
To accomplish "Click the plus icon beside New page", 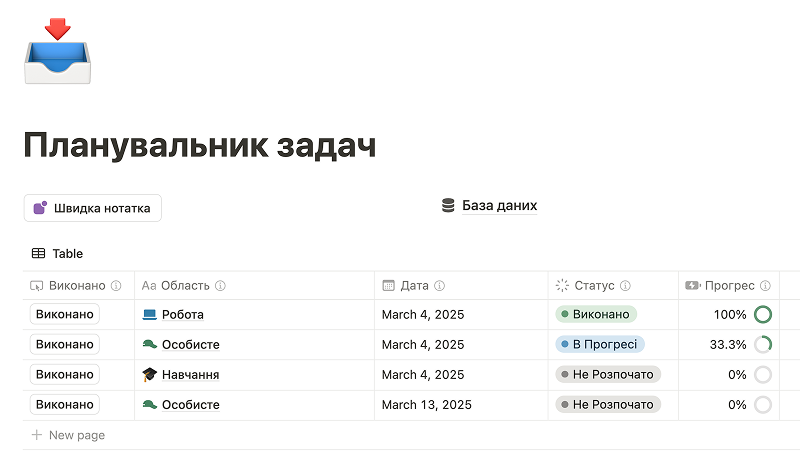I will 37,435.
